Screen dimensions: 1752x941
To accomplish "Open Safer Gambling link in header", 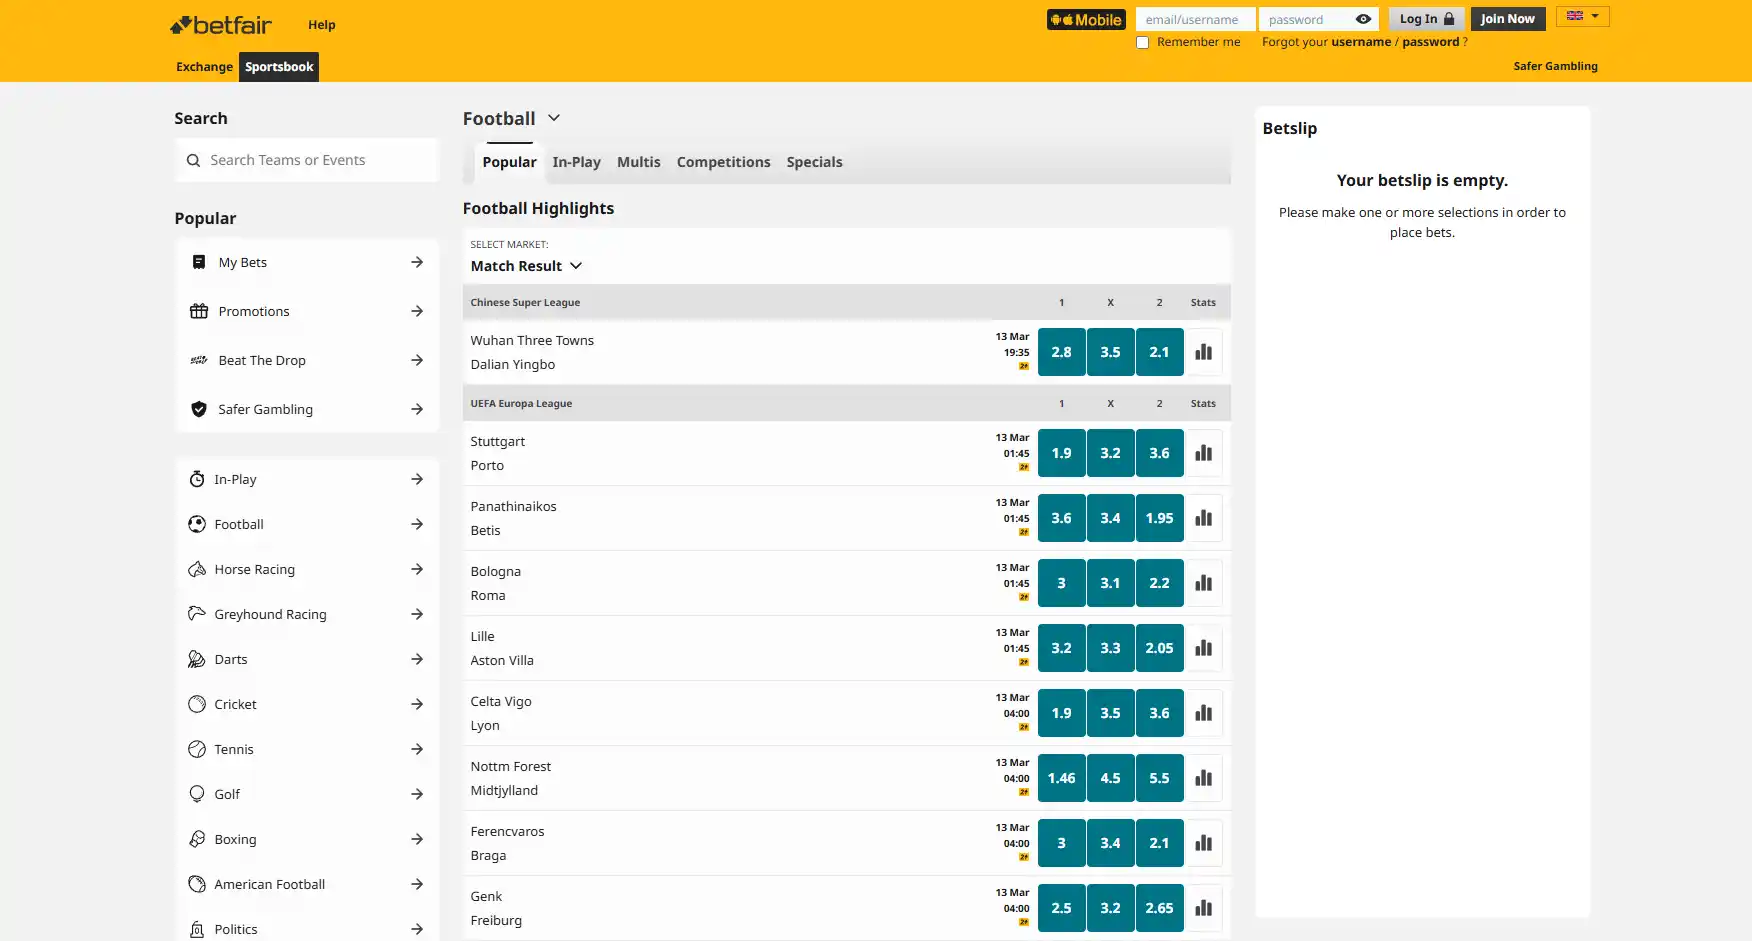I will click(1555, 66).
